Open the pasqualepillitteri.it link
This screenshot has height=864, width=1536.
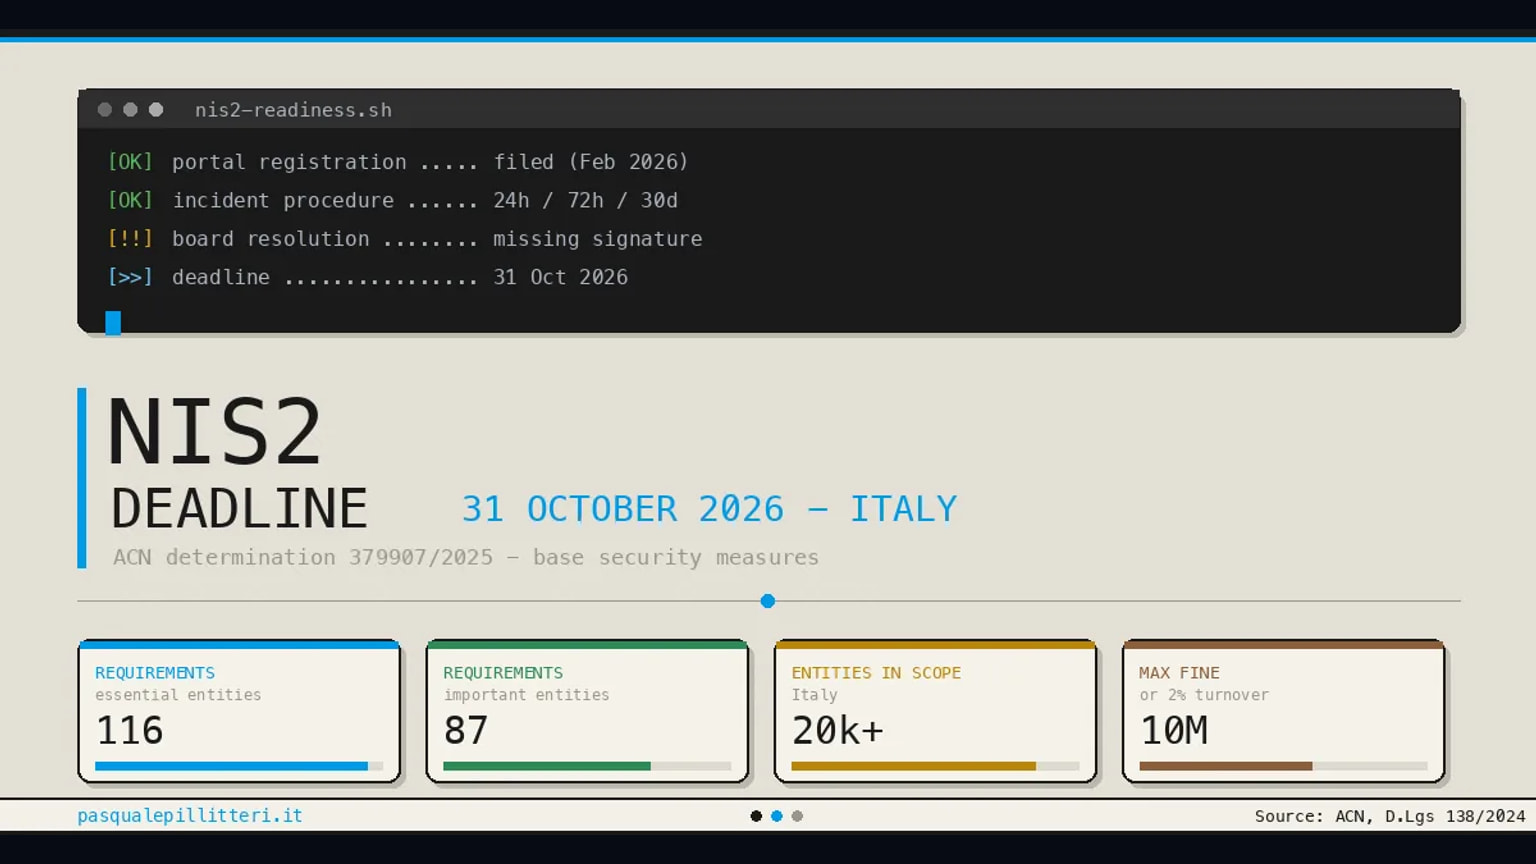coord(190,815)
